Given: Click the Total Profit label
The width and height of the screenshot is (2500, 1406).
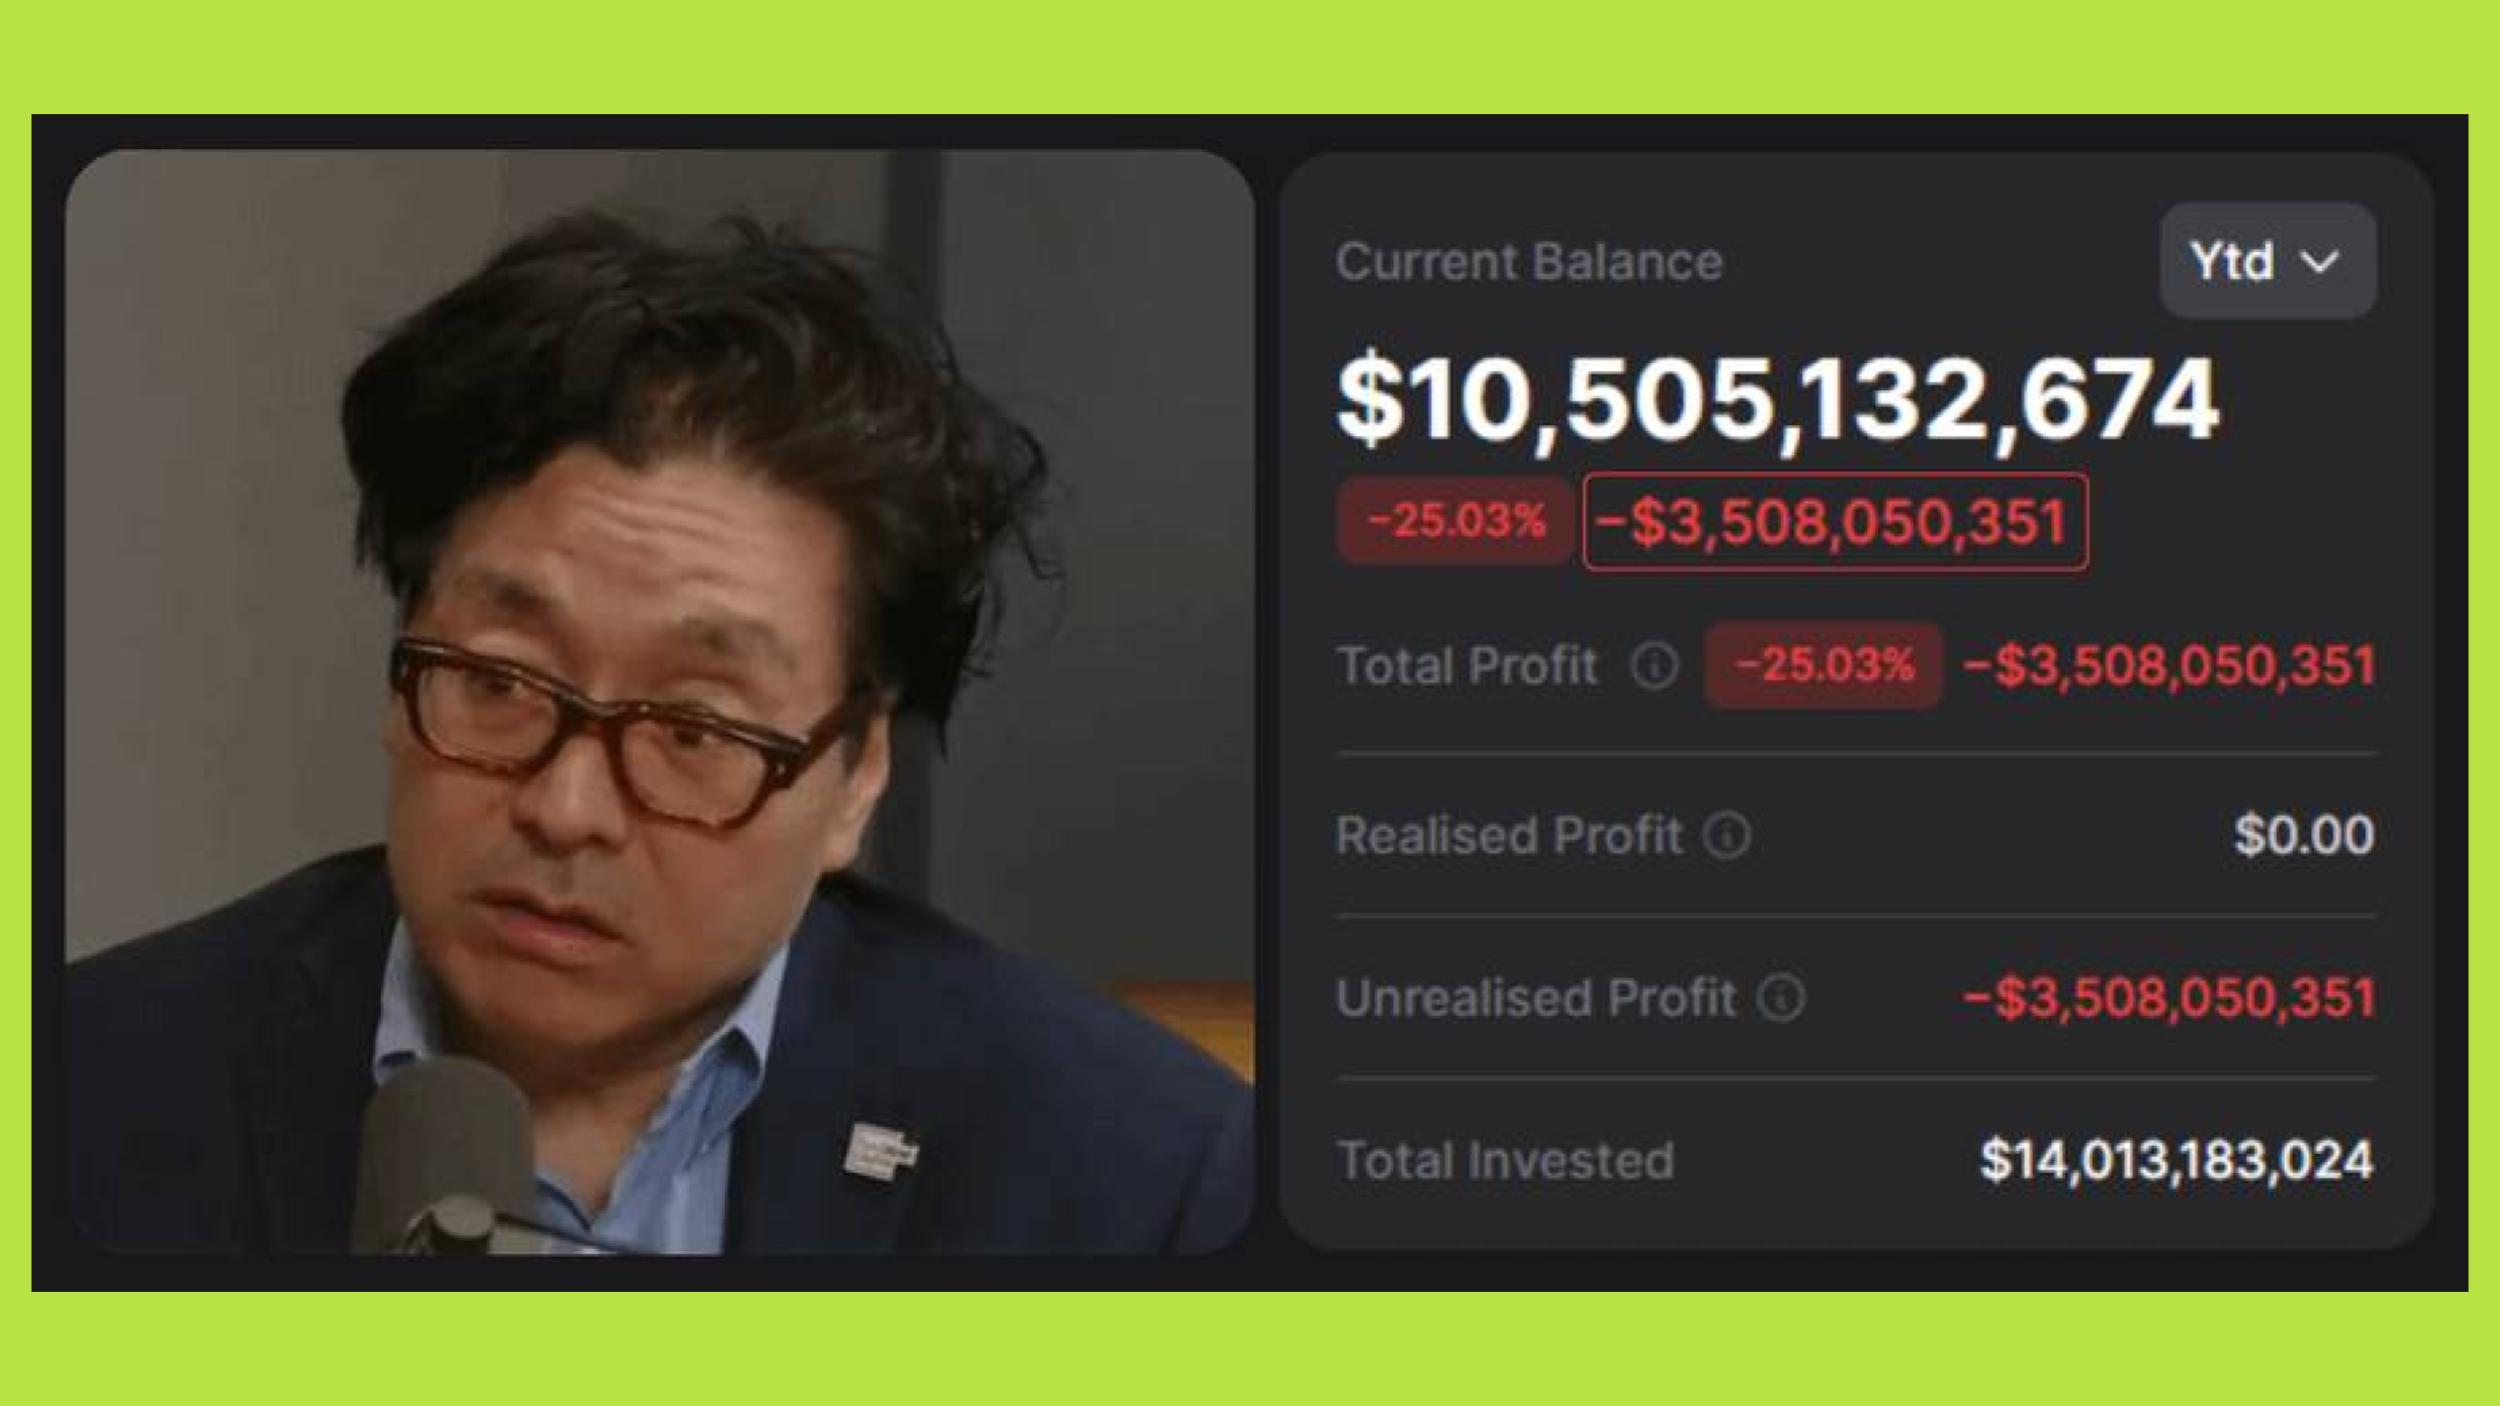Looking at the screenshot, I should coord(1468,666).
